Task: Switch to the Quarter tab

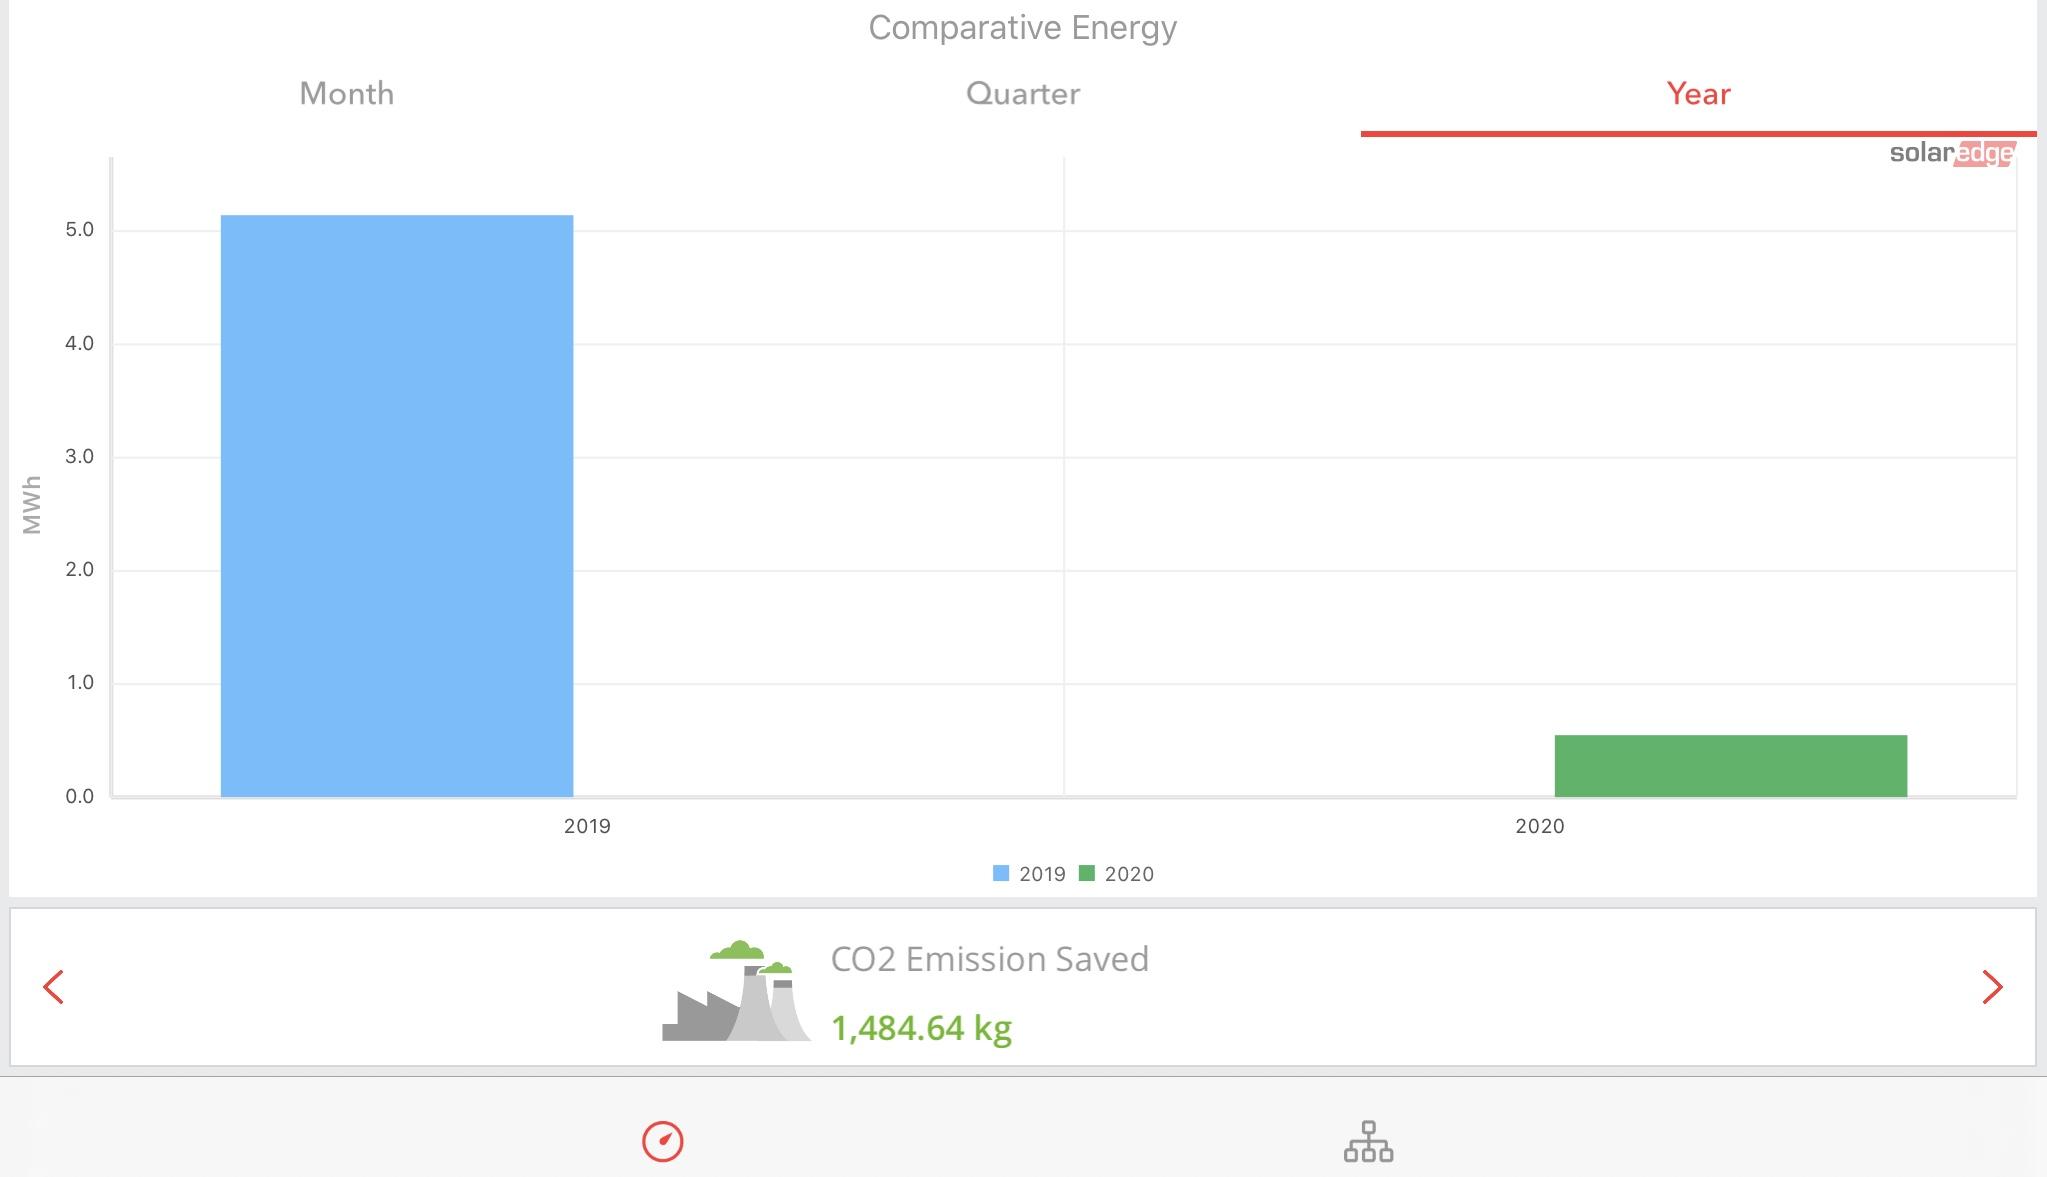Action: [1023, 94]
